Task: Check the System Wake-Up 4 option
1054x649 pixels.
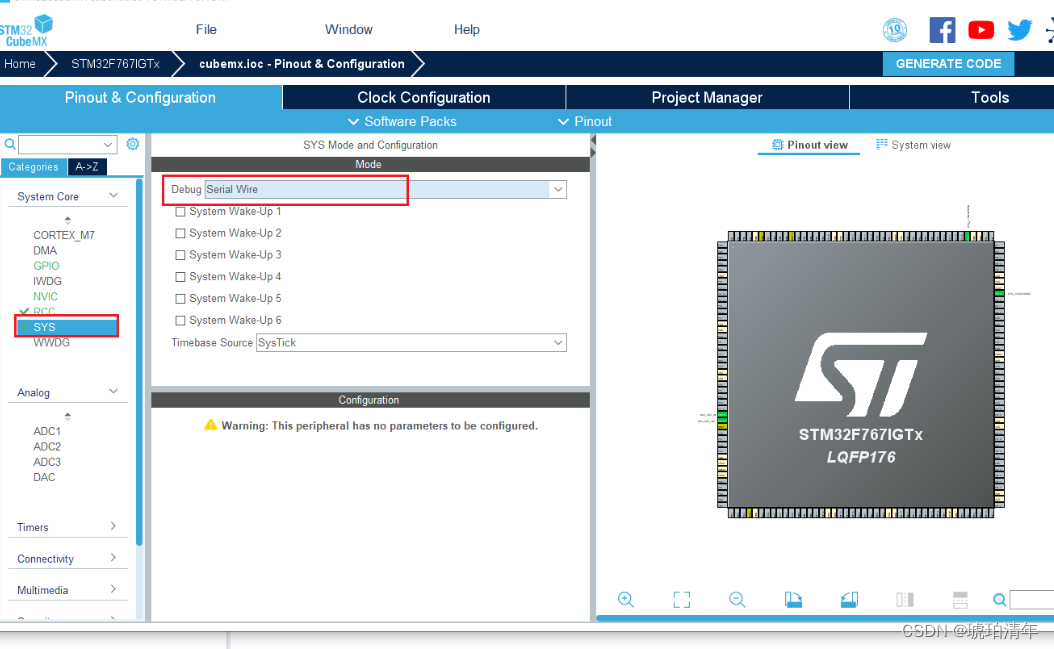Action: pos(180,276)
